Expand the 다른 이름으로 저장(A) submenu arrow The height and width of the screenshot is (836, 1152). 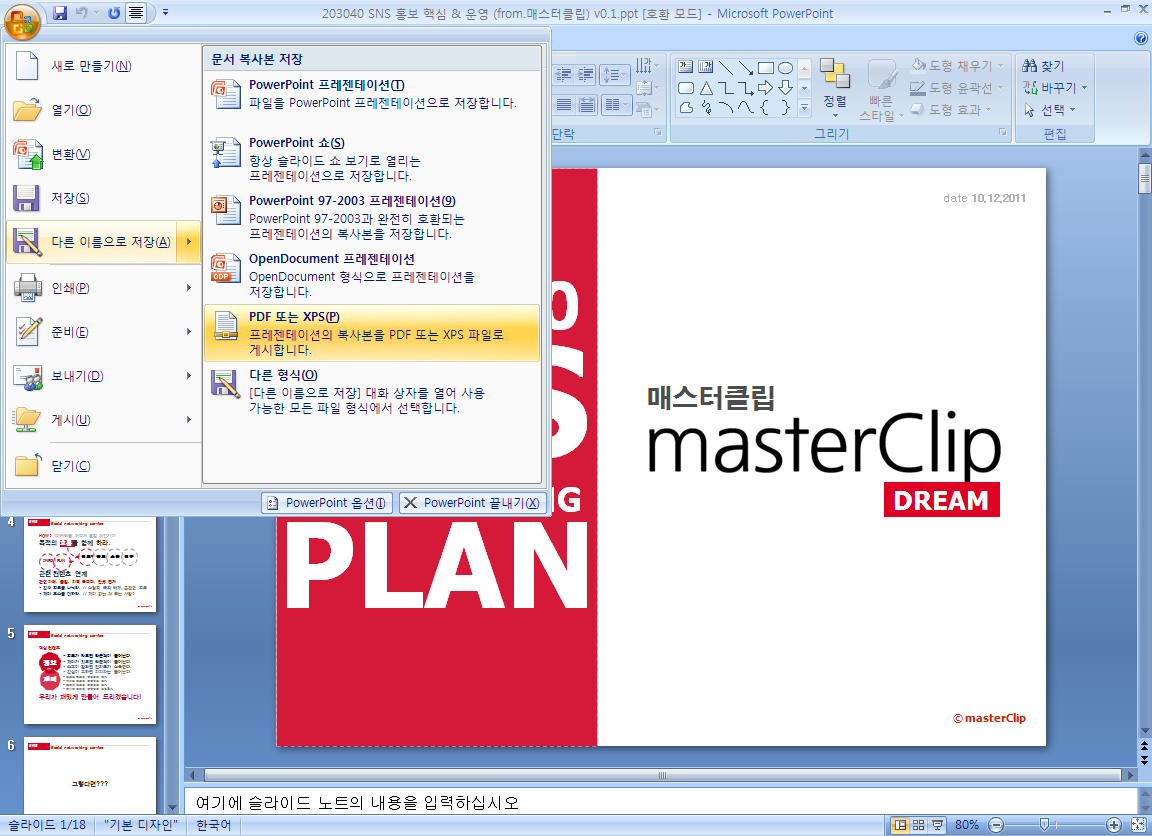(x=189, y=242)
